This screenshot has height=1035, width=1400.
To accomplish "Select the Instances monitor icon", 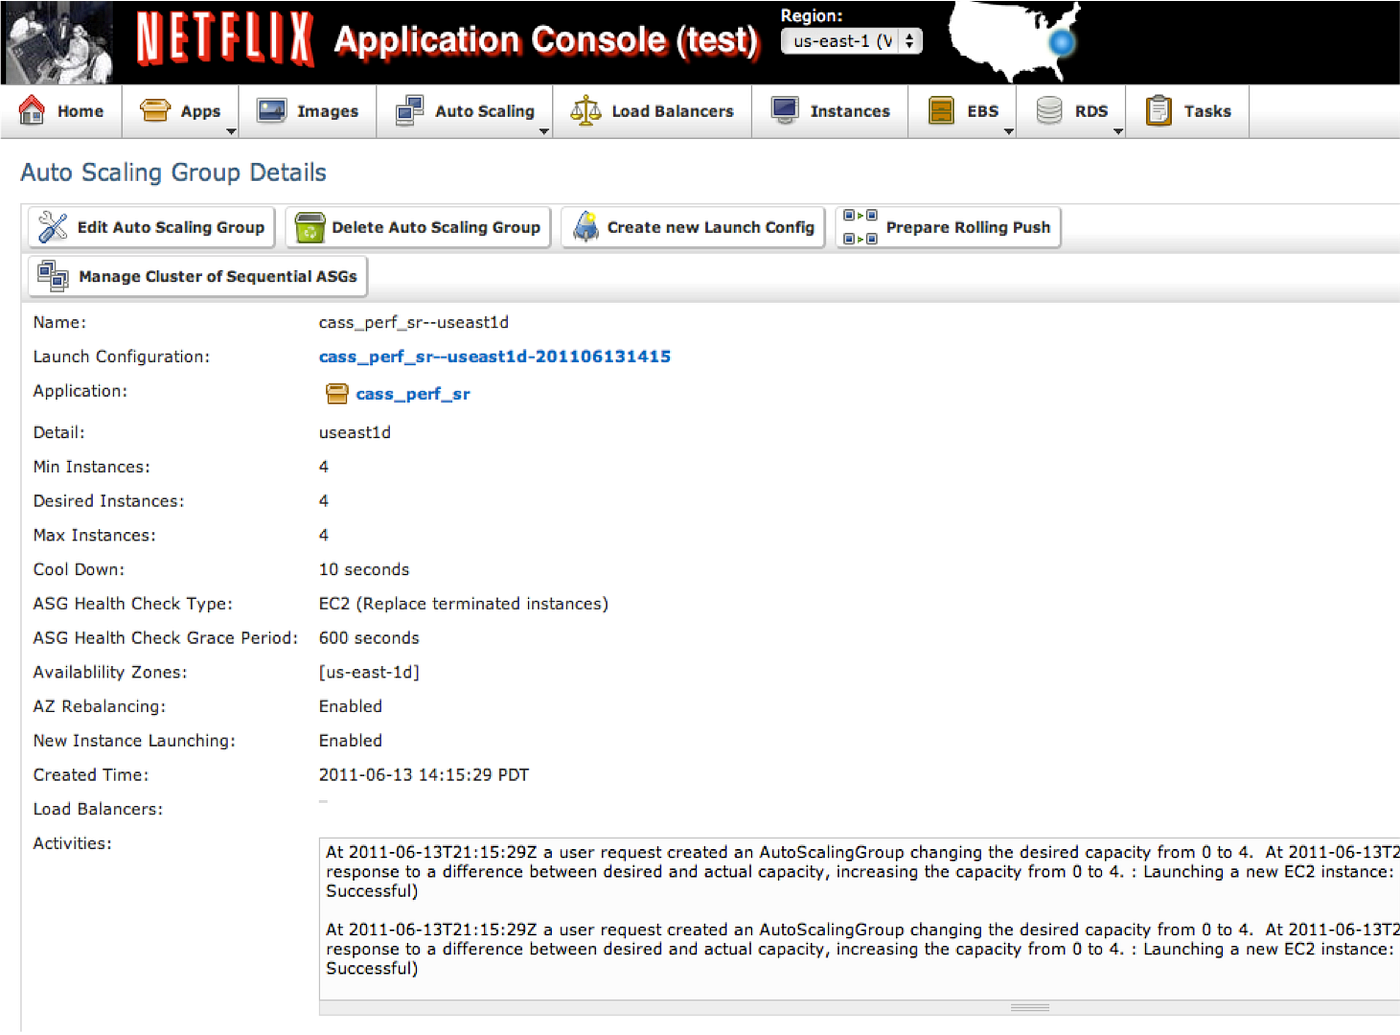I will click(x=784, y=108).
